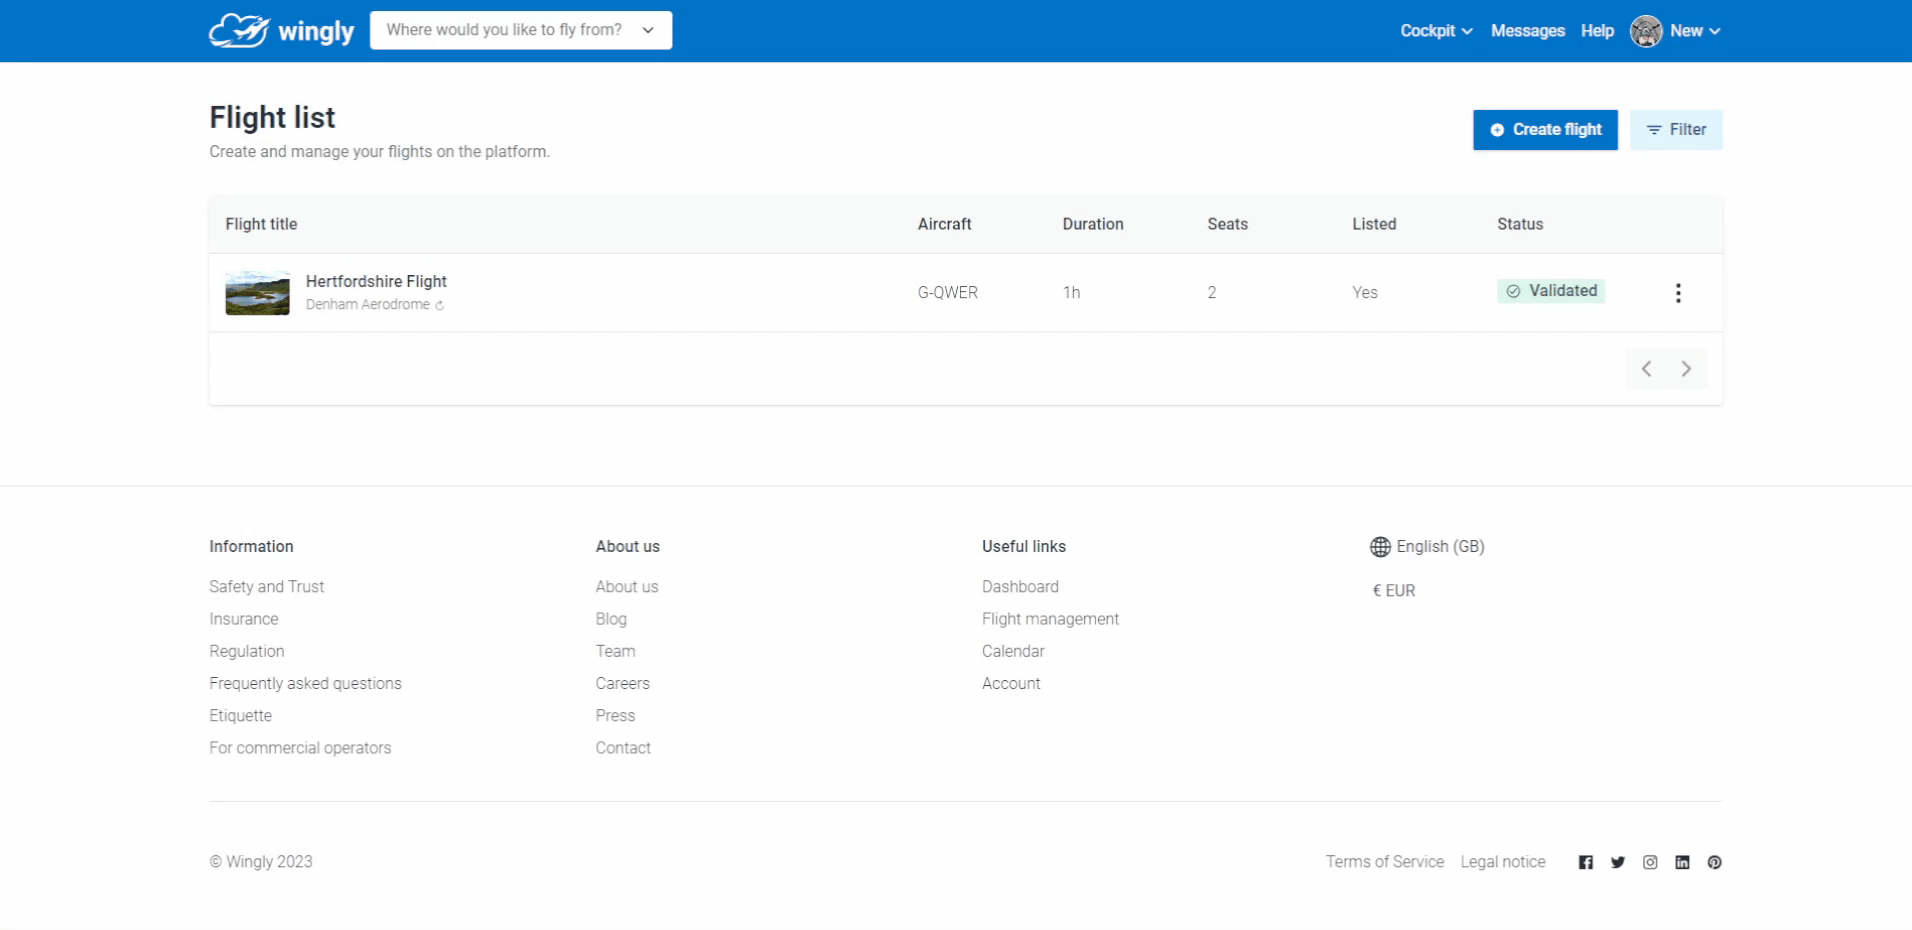Open the Blog footer link
The height and width of the screenshot is (930, 1912).
point(611,619)
